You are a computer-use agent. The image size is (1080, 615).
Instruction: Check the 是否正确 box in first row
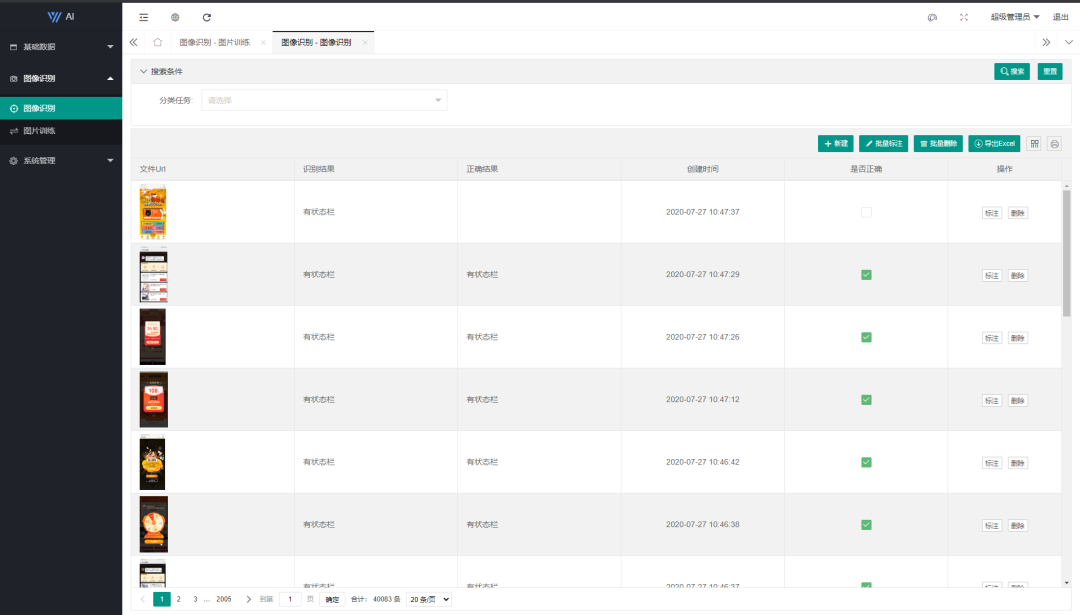pyautogui.click(x=866, y=212)
